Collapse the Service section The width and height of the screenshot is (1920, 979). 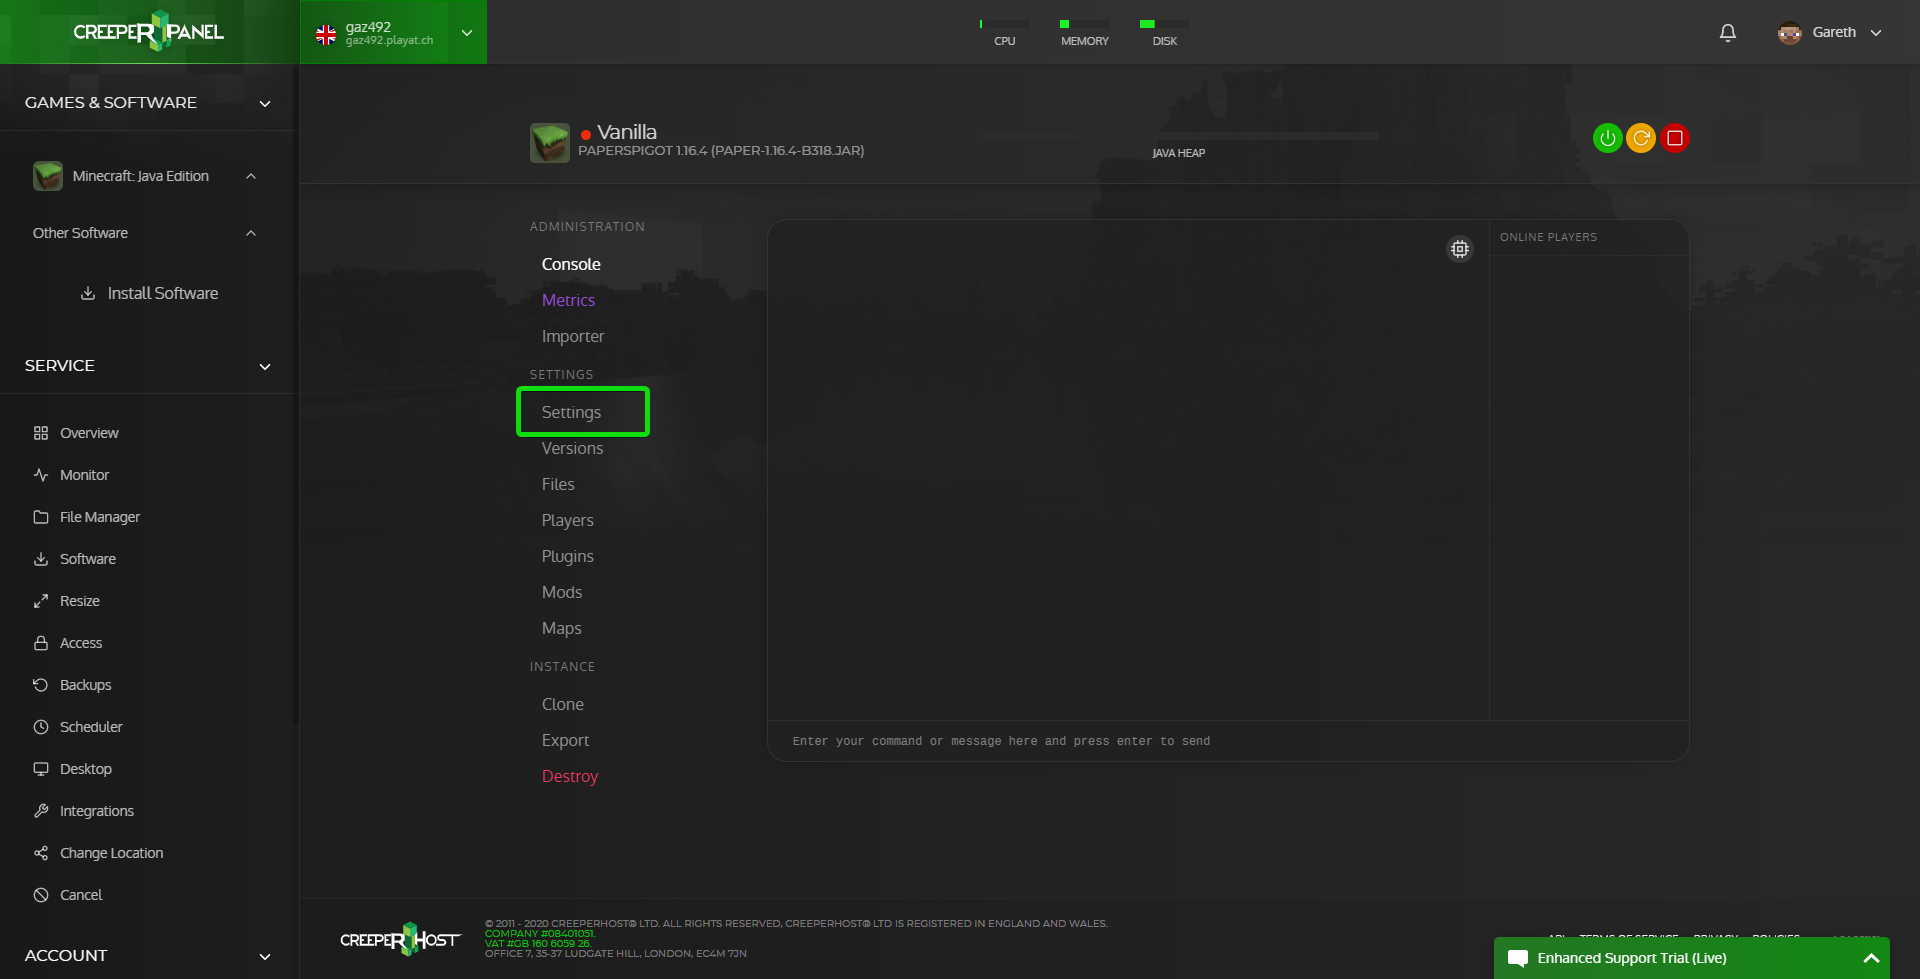[265, 366]
